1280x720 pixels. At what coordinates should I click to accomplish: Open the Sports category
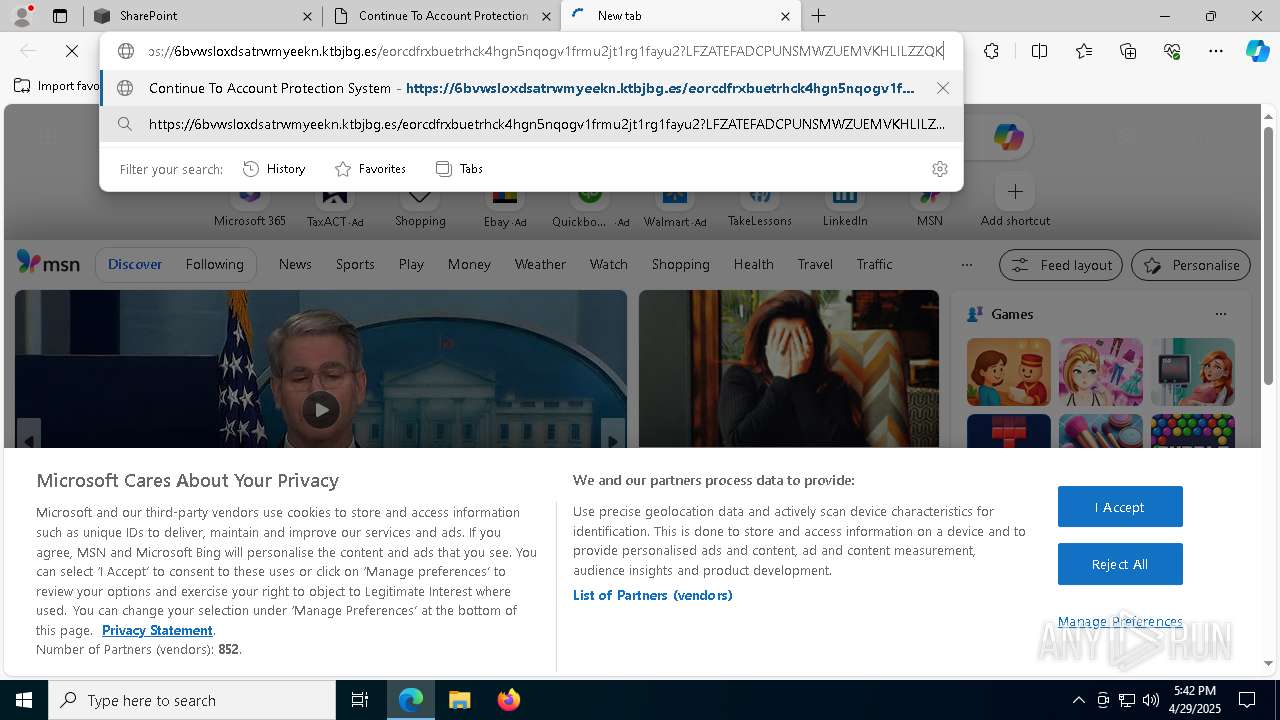(355, 264)
